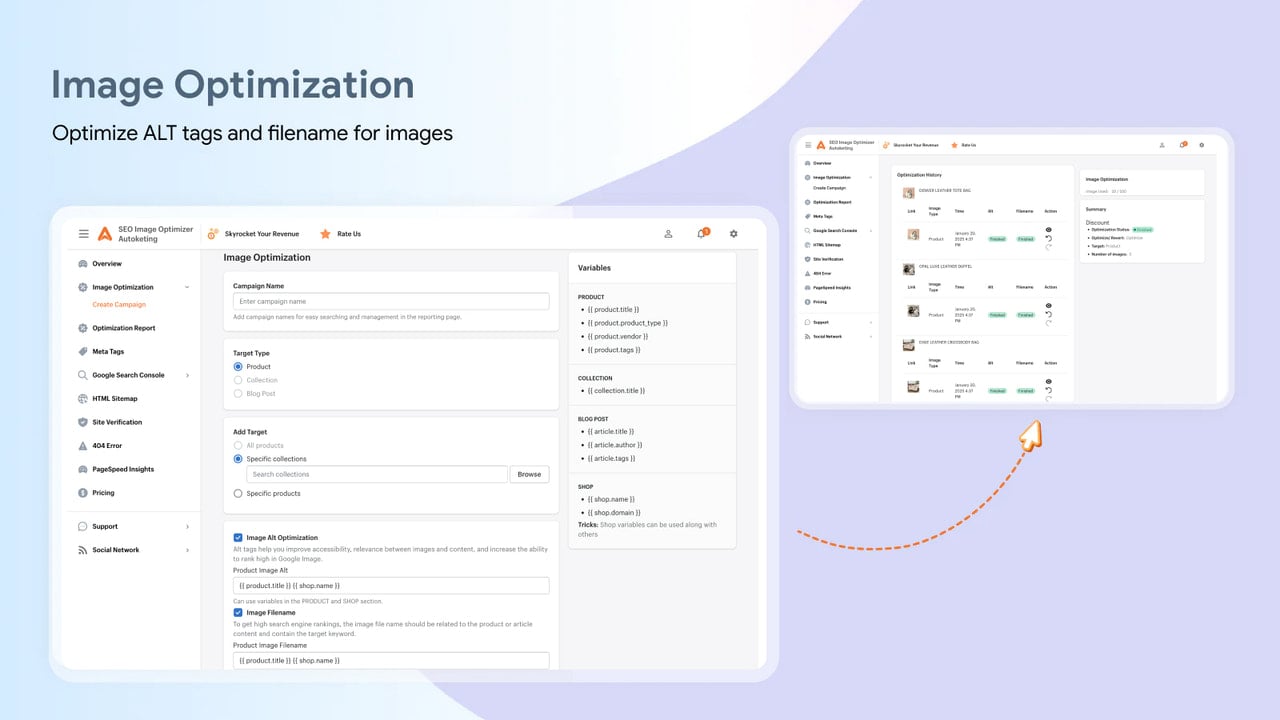Collapse Image Optimization menu in Create Campaign sidebar
Image resolution: width=1280 pixels, height=720 pixels.
(x=187, y=287)
